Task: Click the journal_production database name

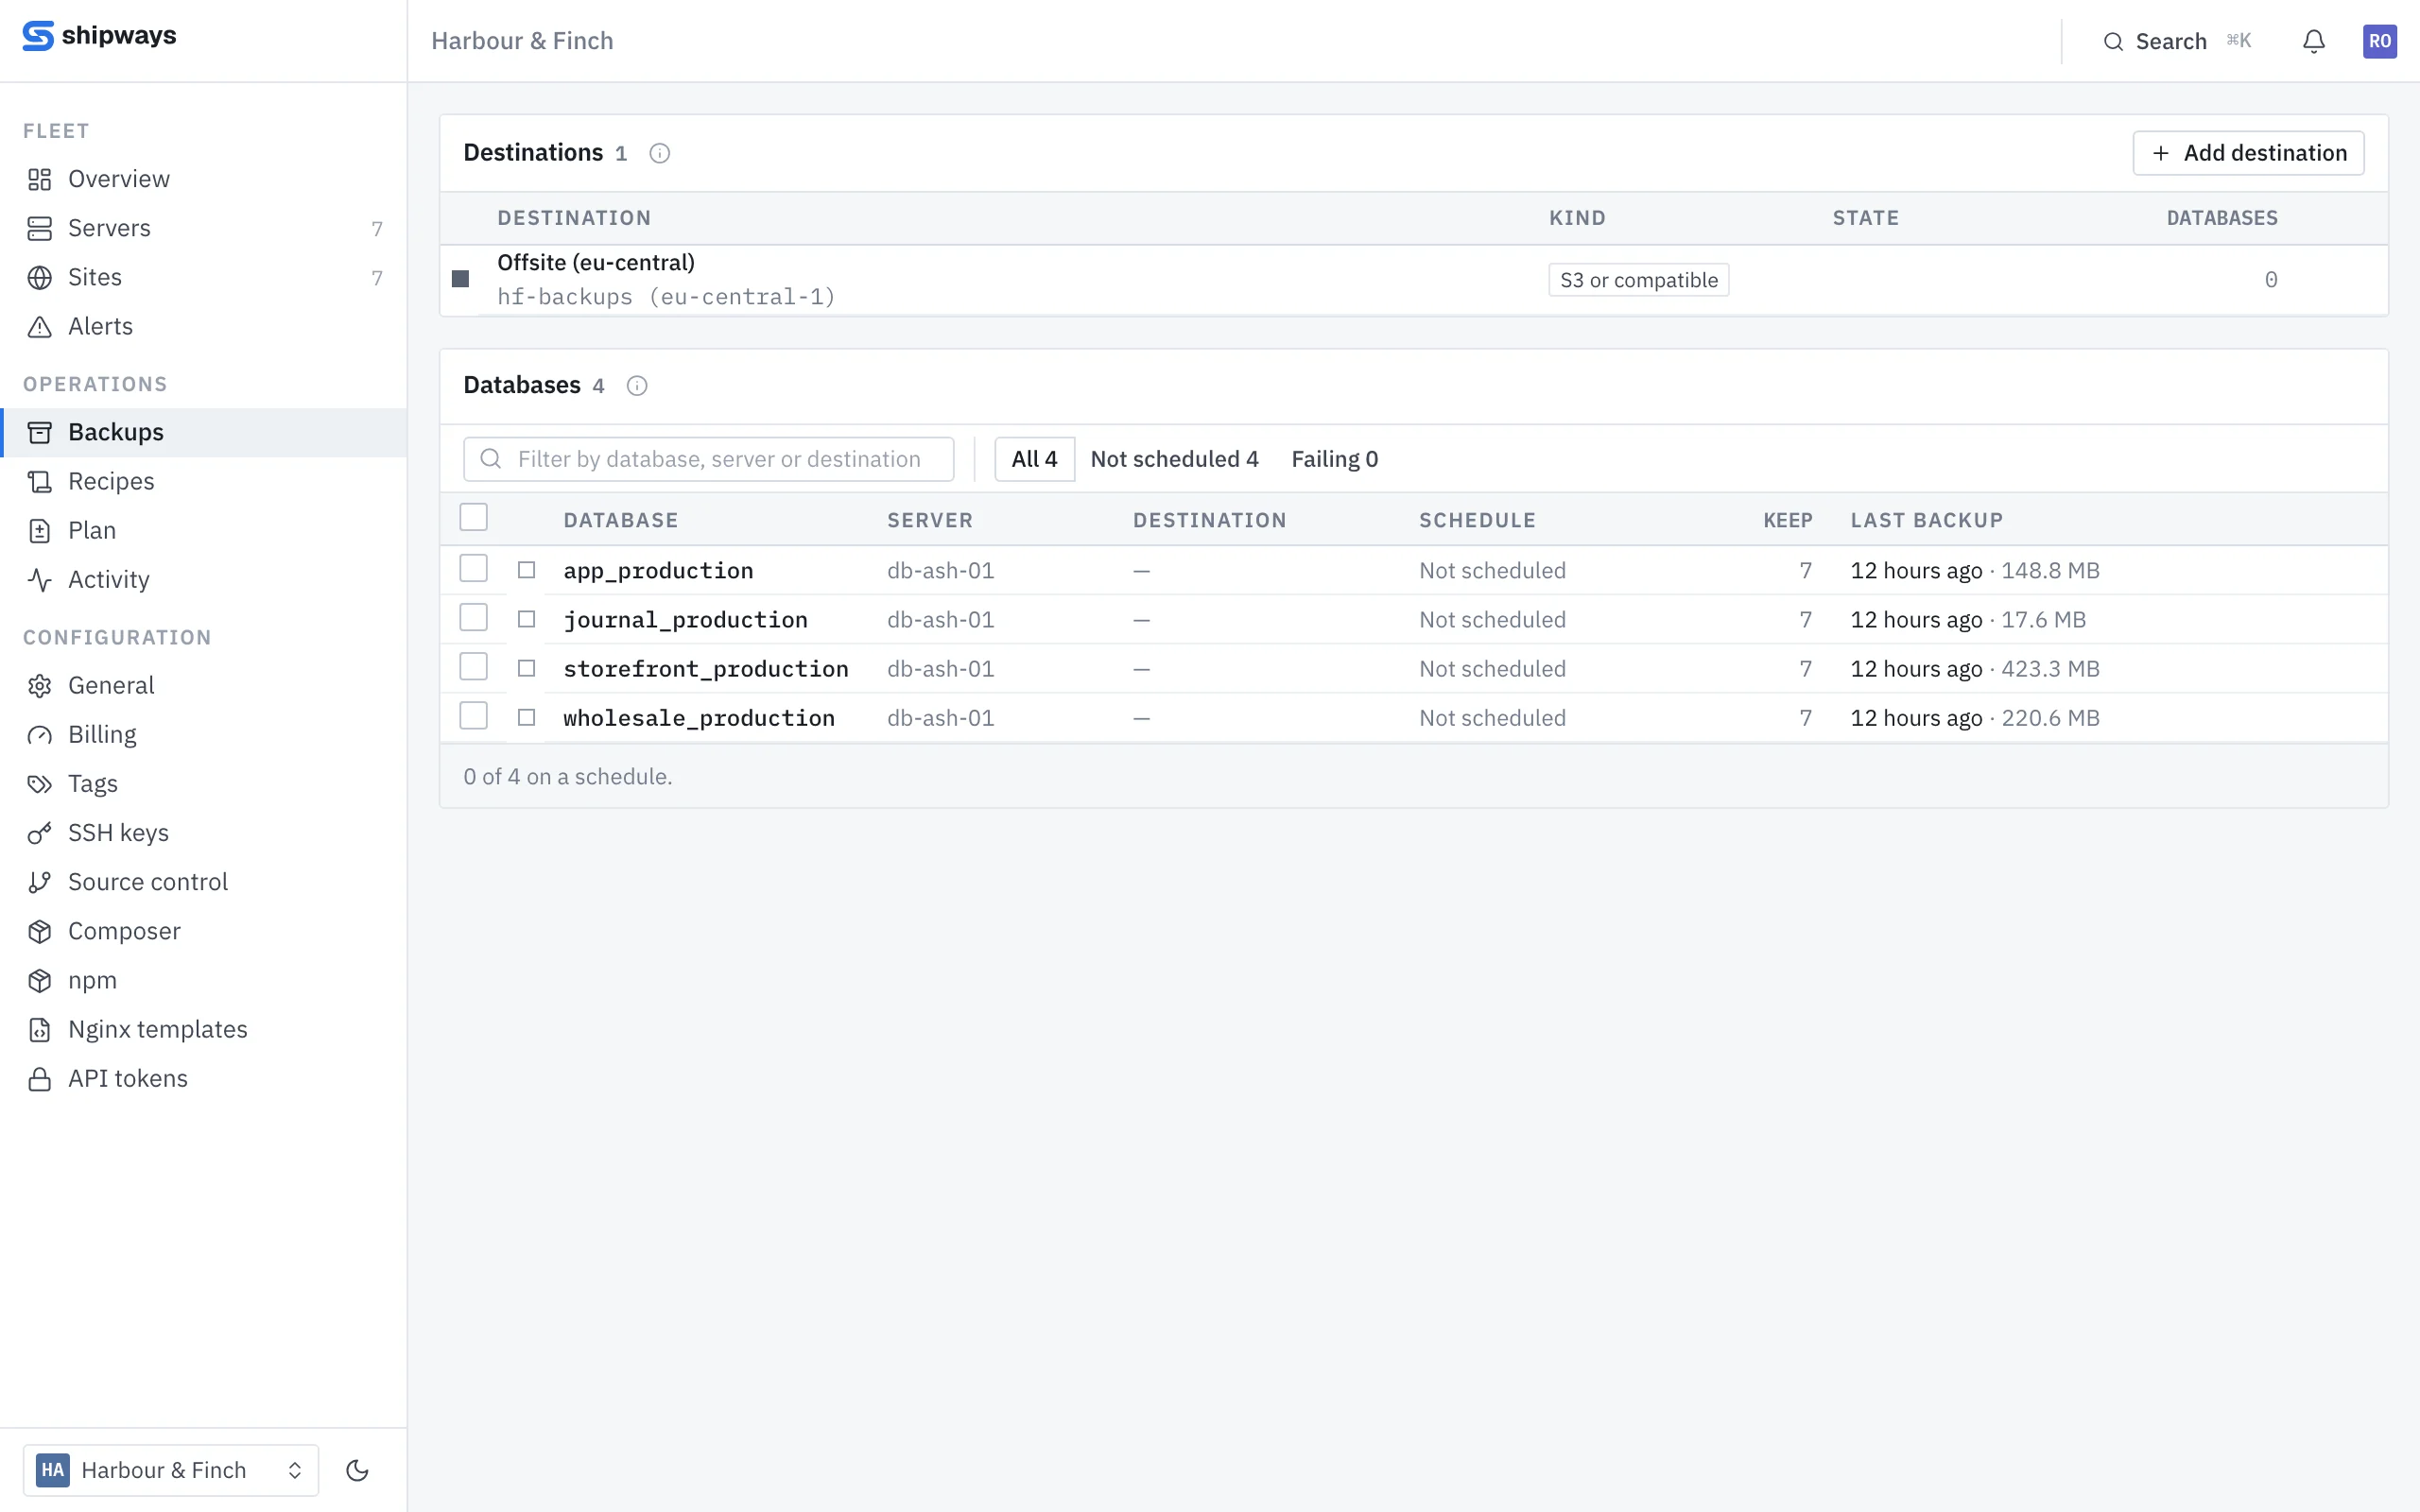Action: pos(685,620)
